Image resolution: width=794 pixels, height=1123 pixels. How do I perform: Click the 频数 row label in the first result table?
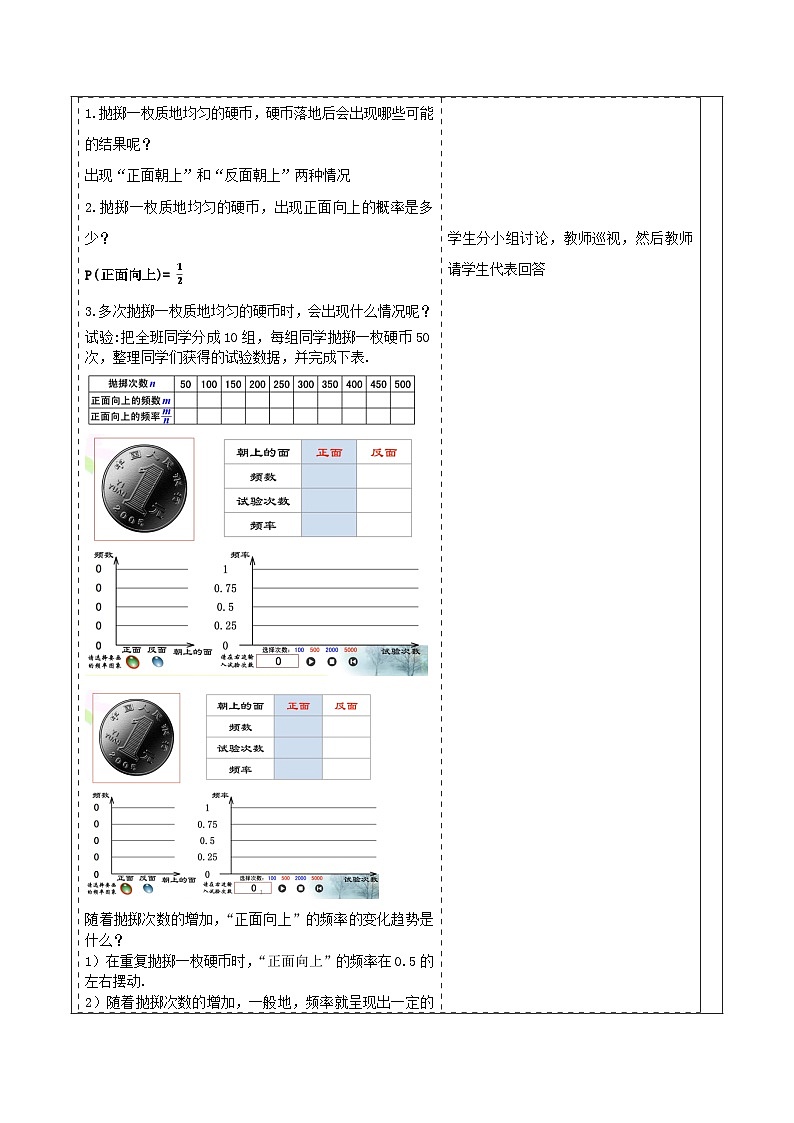(x=263, y=477)
